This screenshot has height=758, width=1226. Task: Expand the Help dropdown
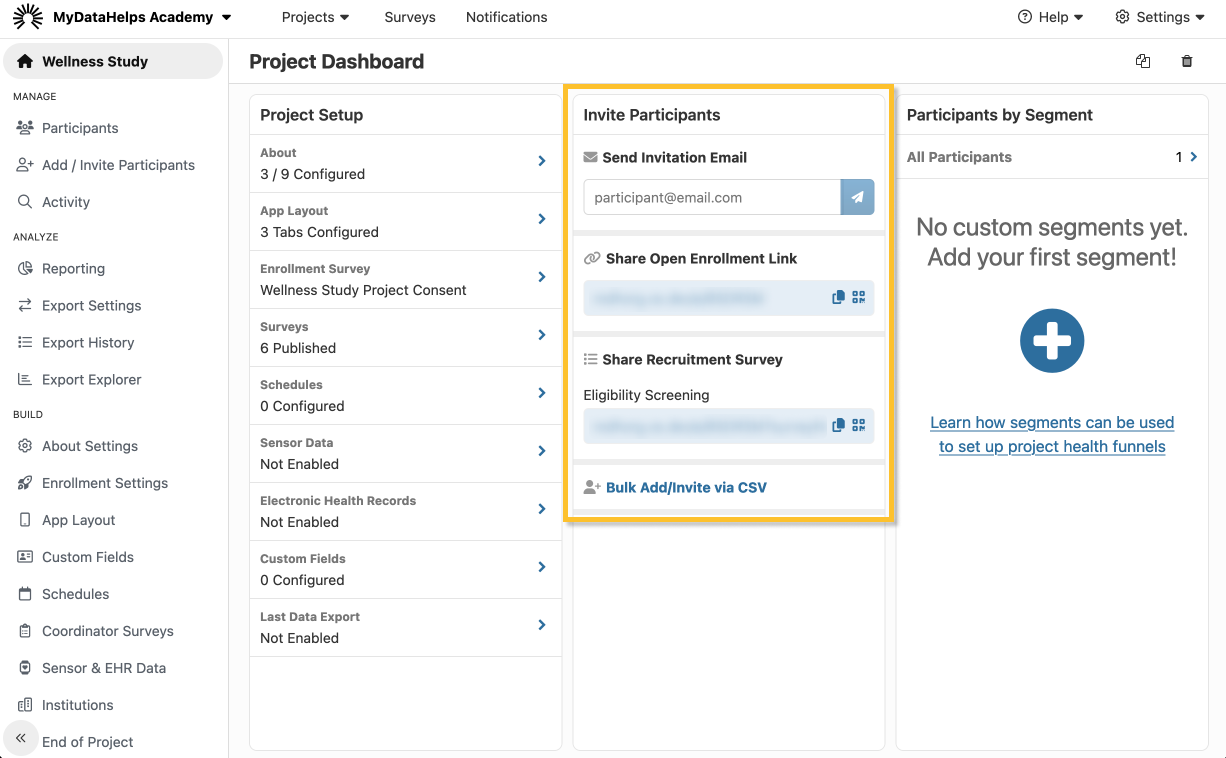click(x=1051, y=17)
